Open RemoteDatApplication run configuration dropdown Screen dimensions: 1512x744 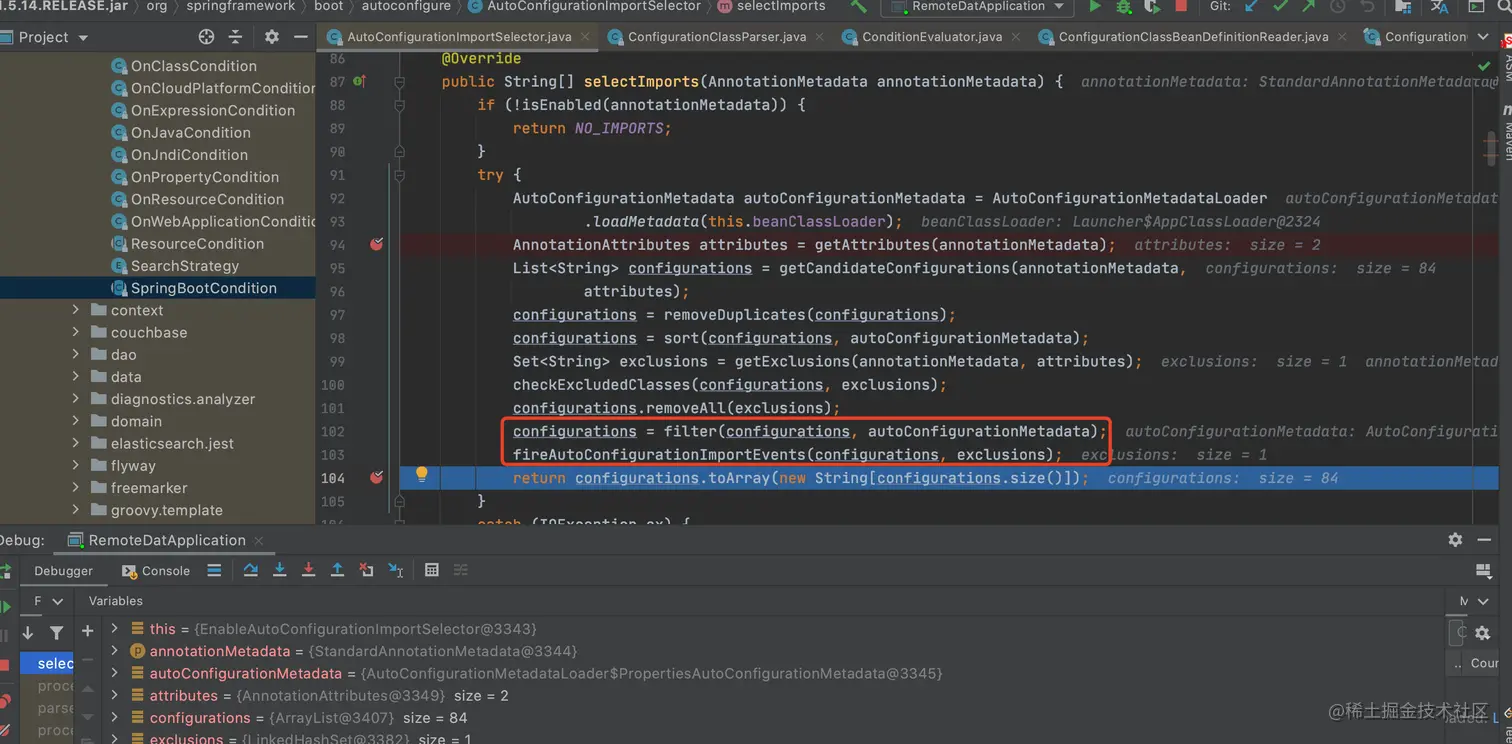pyautogui.click(x=978, y=7)
